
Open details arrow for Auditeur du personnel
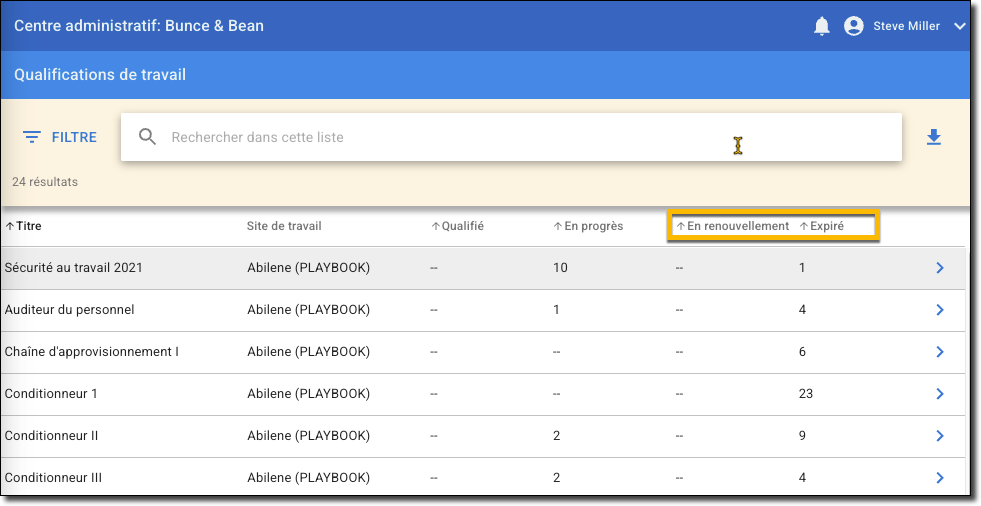939,310
